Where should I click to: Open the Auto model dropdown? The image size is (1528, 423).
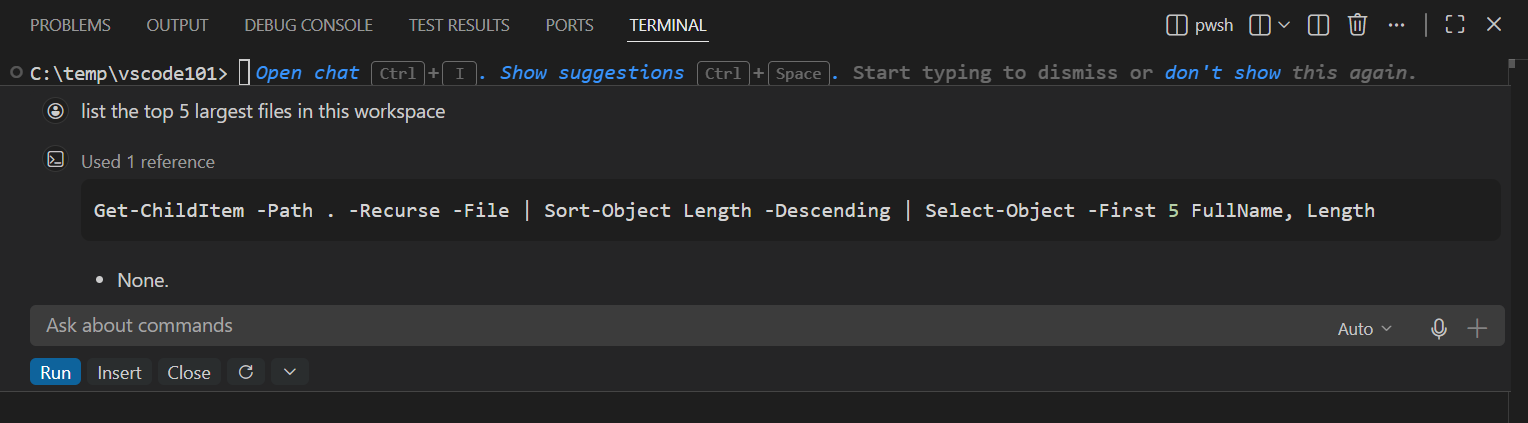[1365, 328]
